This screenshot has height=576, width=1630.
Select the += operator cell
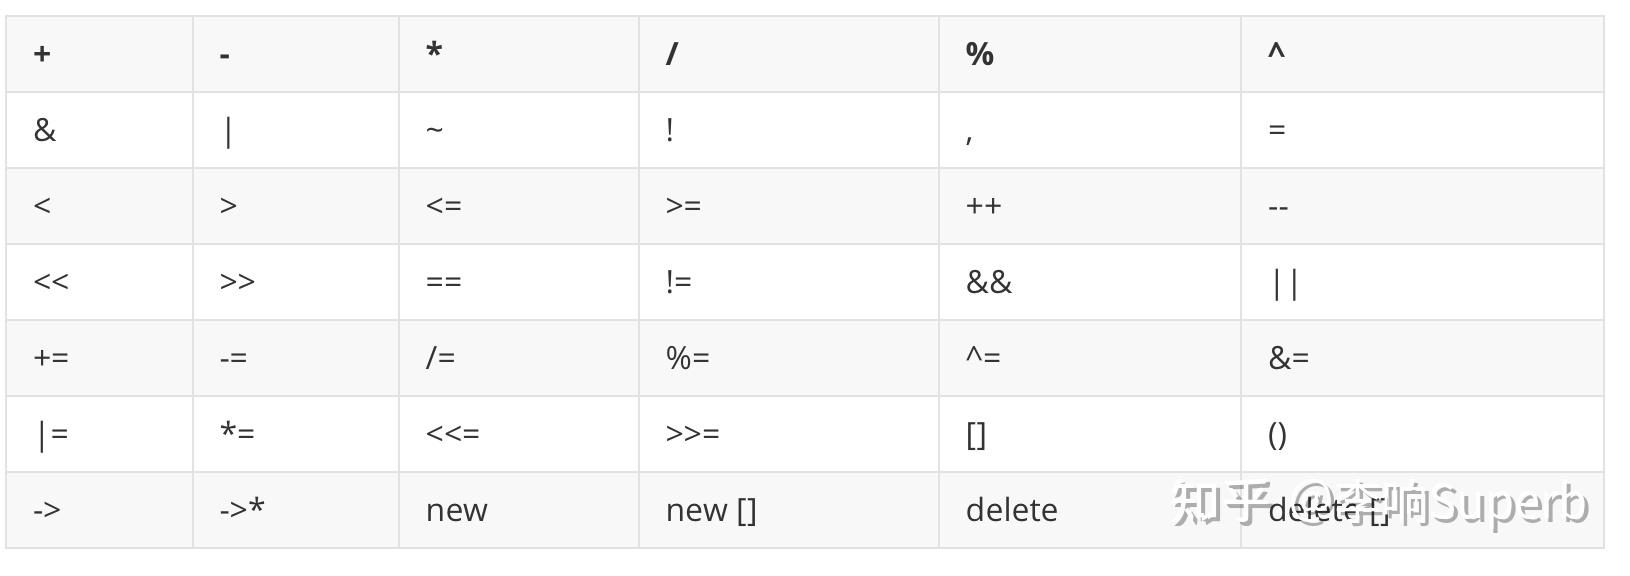pos(100,358)
